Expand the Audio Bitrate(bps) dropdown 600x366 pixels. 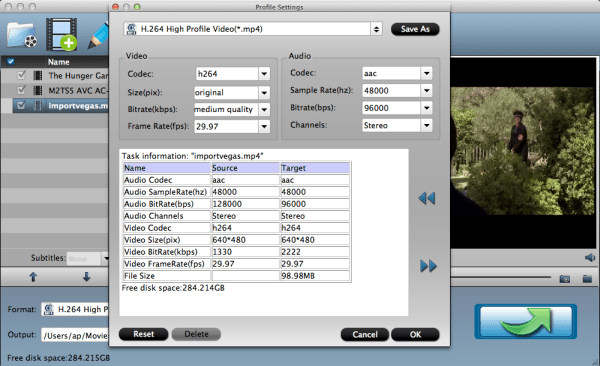pyautogui.click(x=426, y=108)
